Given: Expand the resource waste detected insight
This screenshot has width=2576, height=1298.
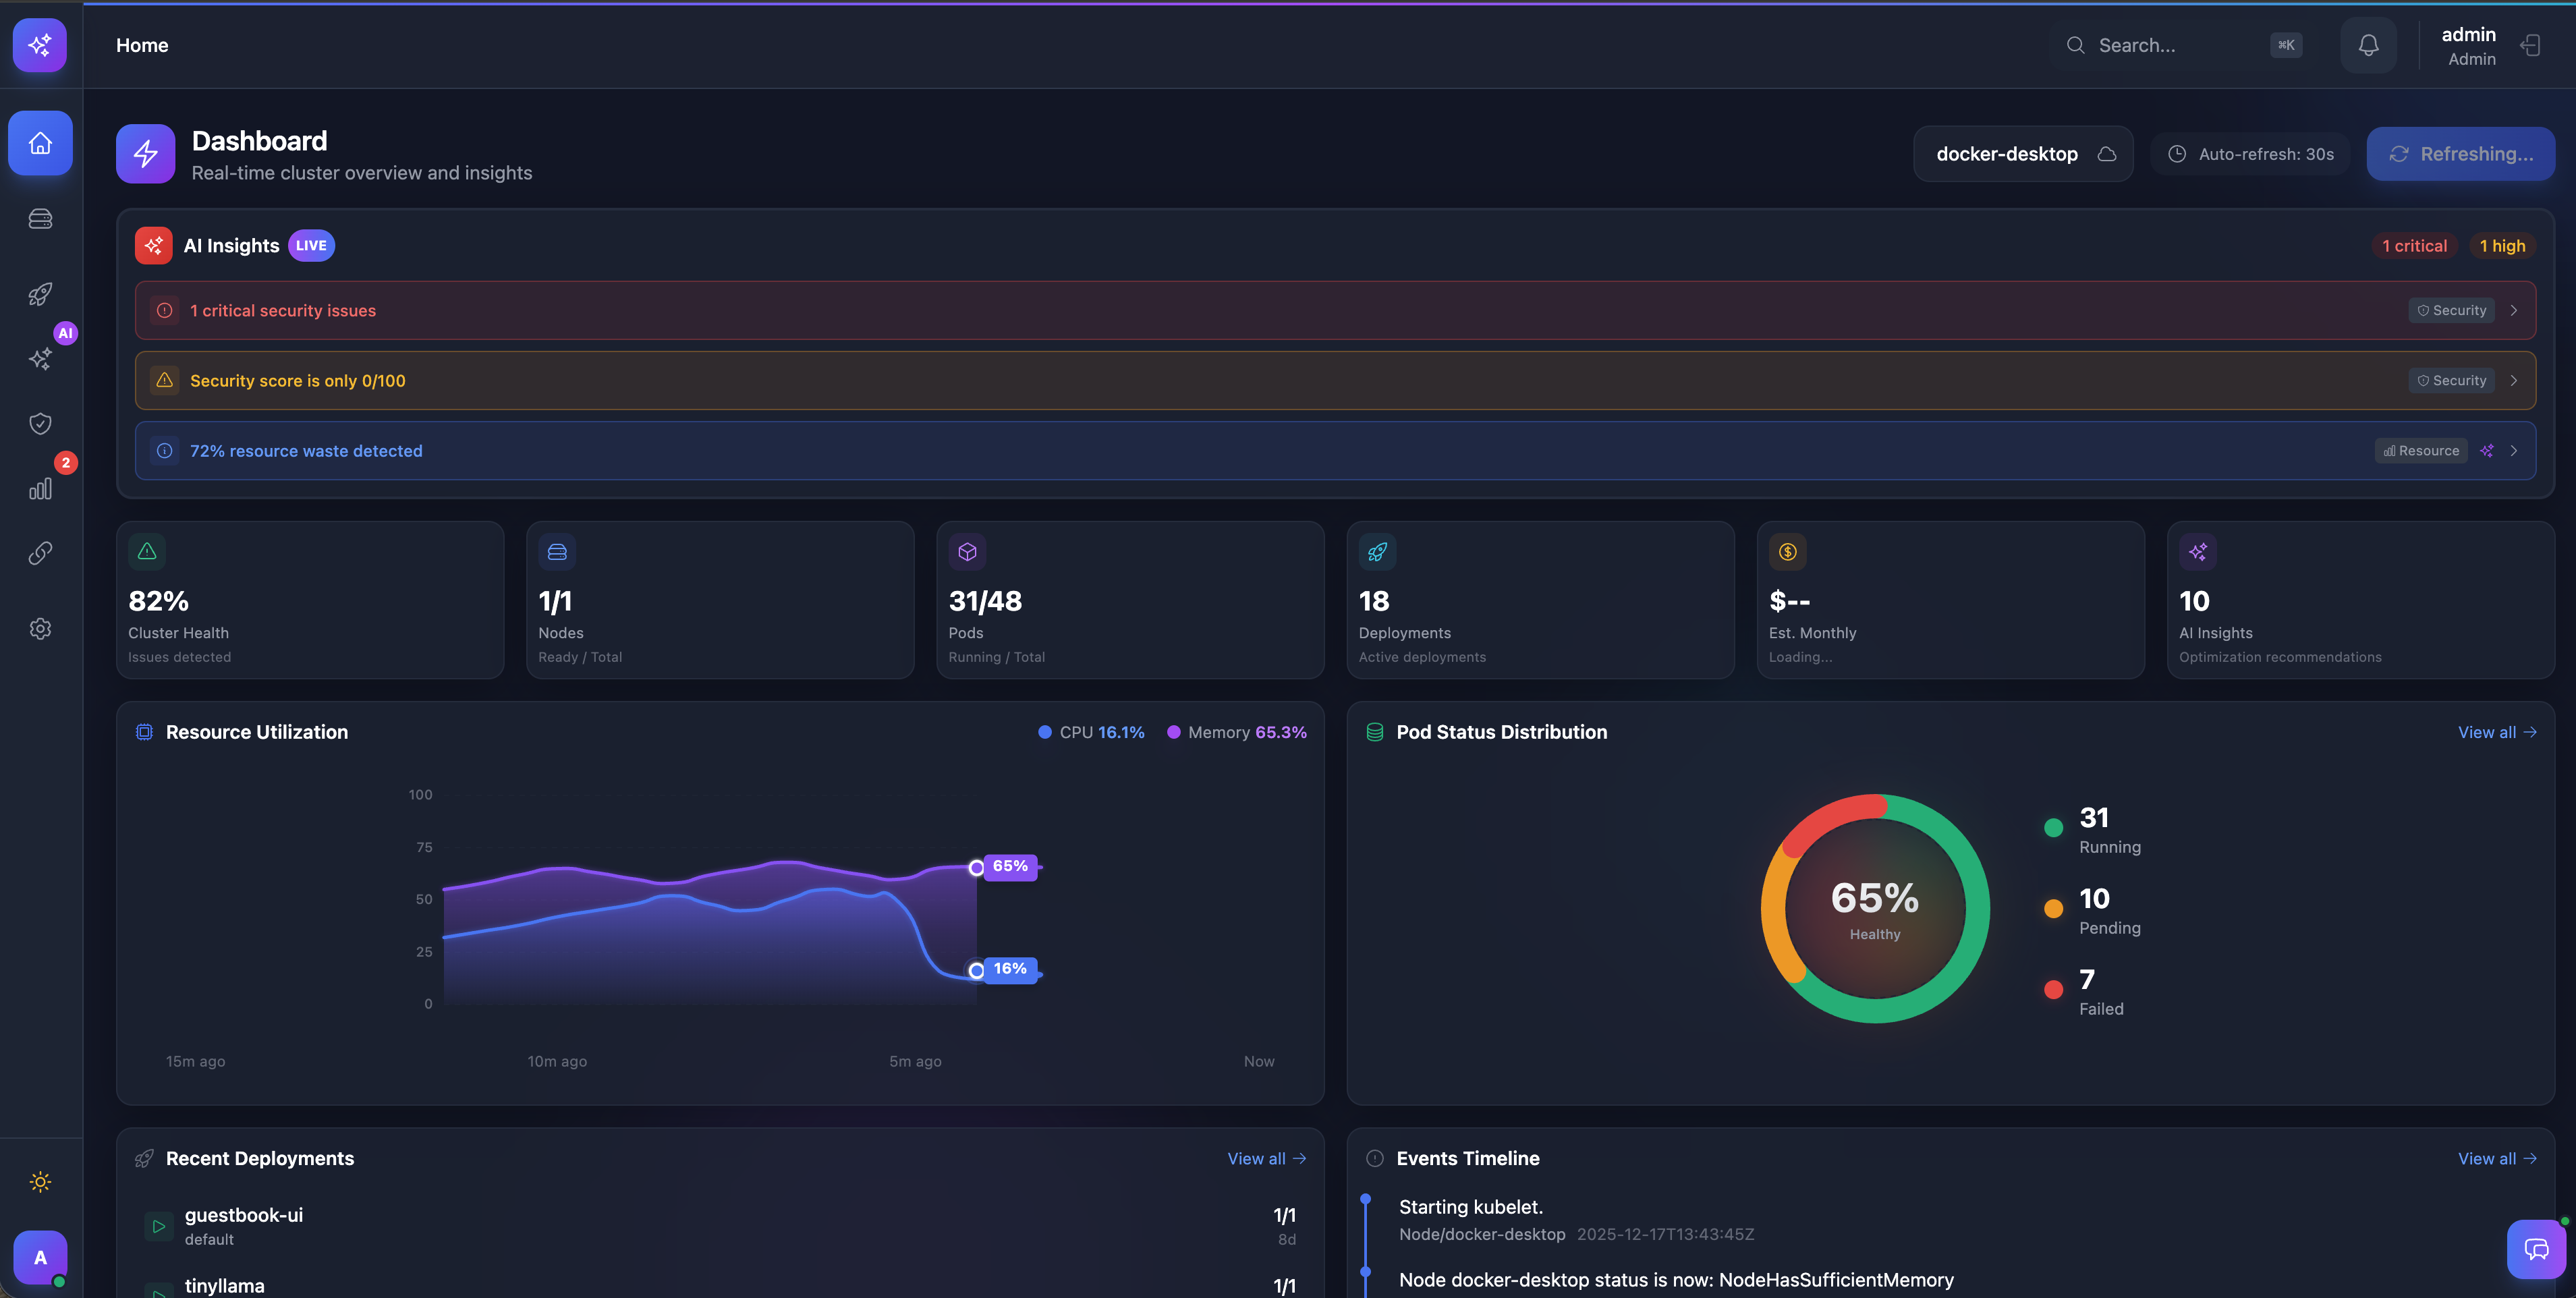Looking at the screenshot, I should tap(2514, 451).
